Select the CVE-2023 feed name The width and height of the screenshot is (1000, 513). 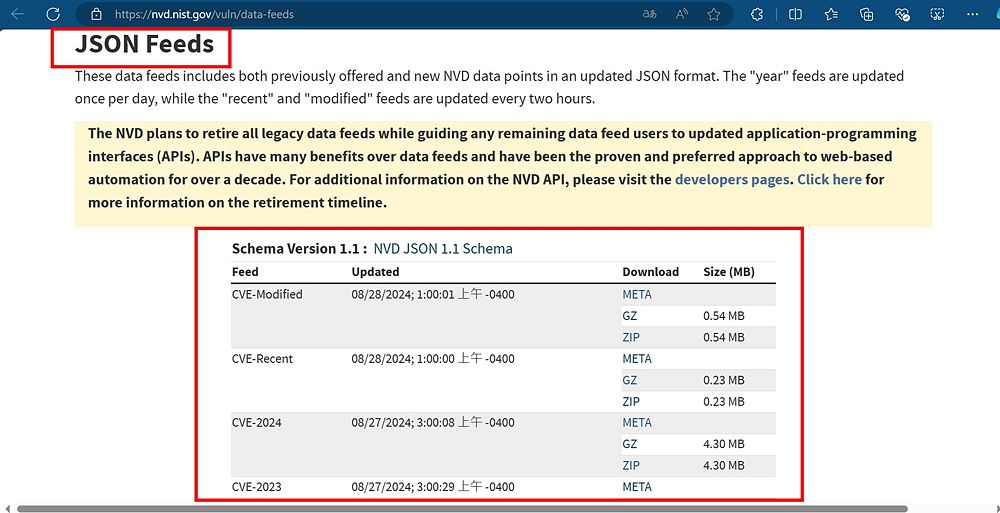(x=256, y=487)
